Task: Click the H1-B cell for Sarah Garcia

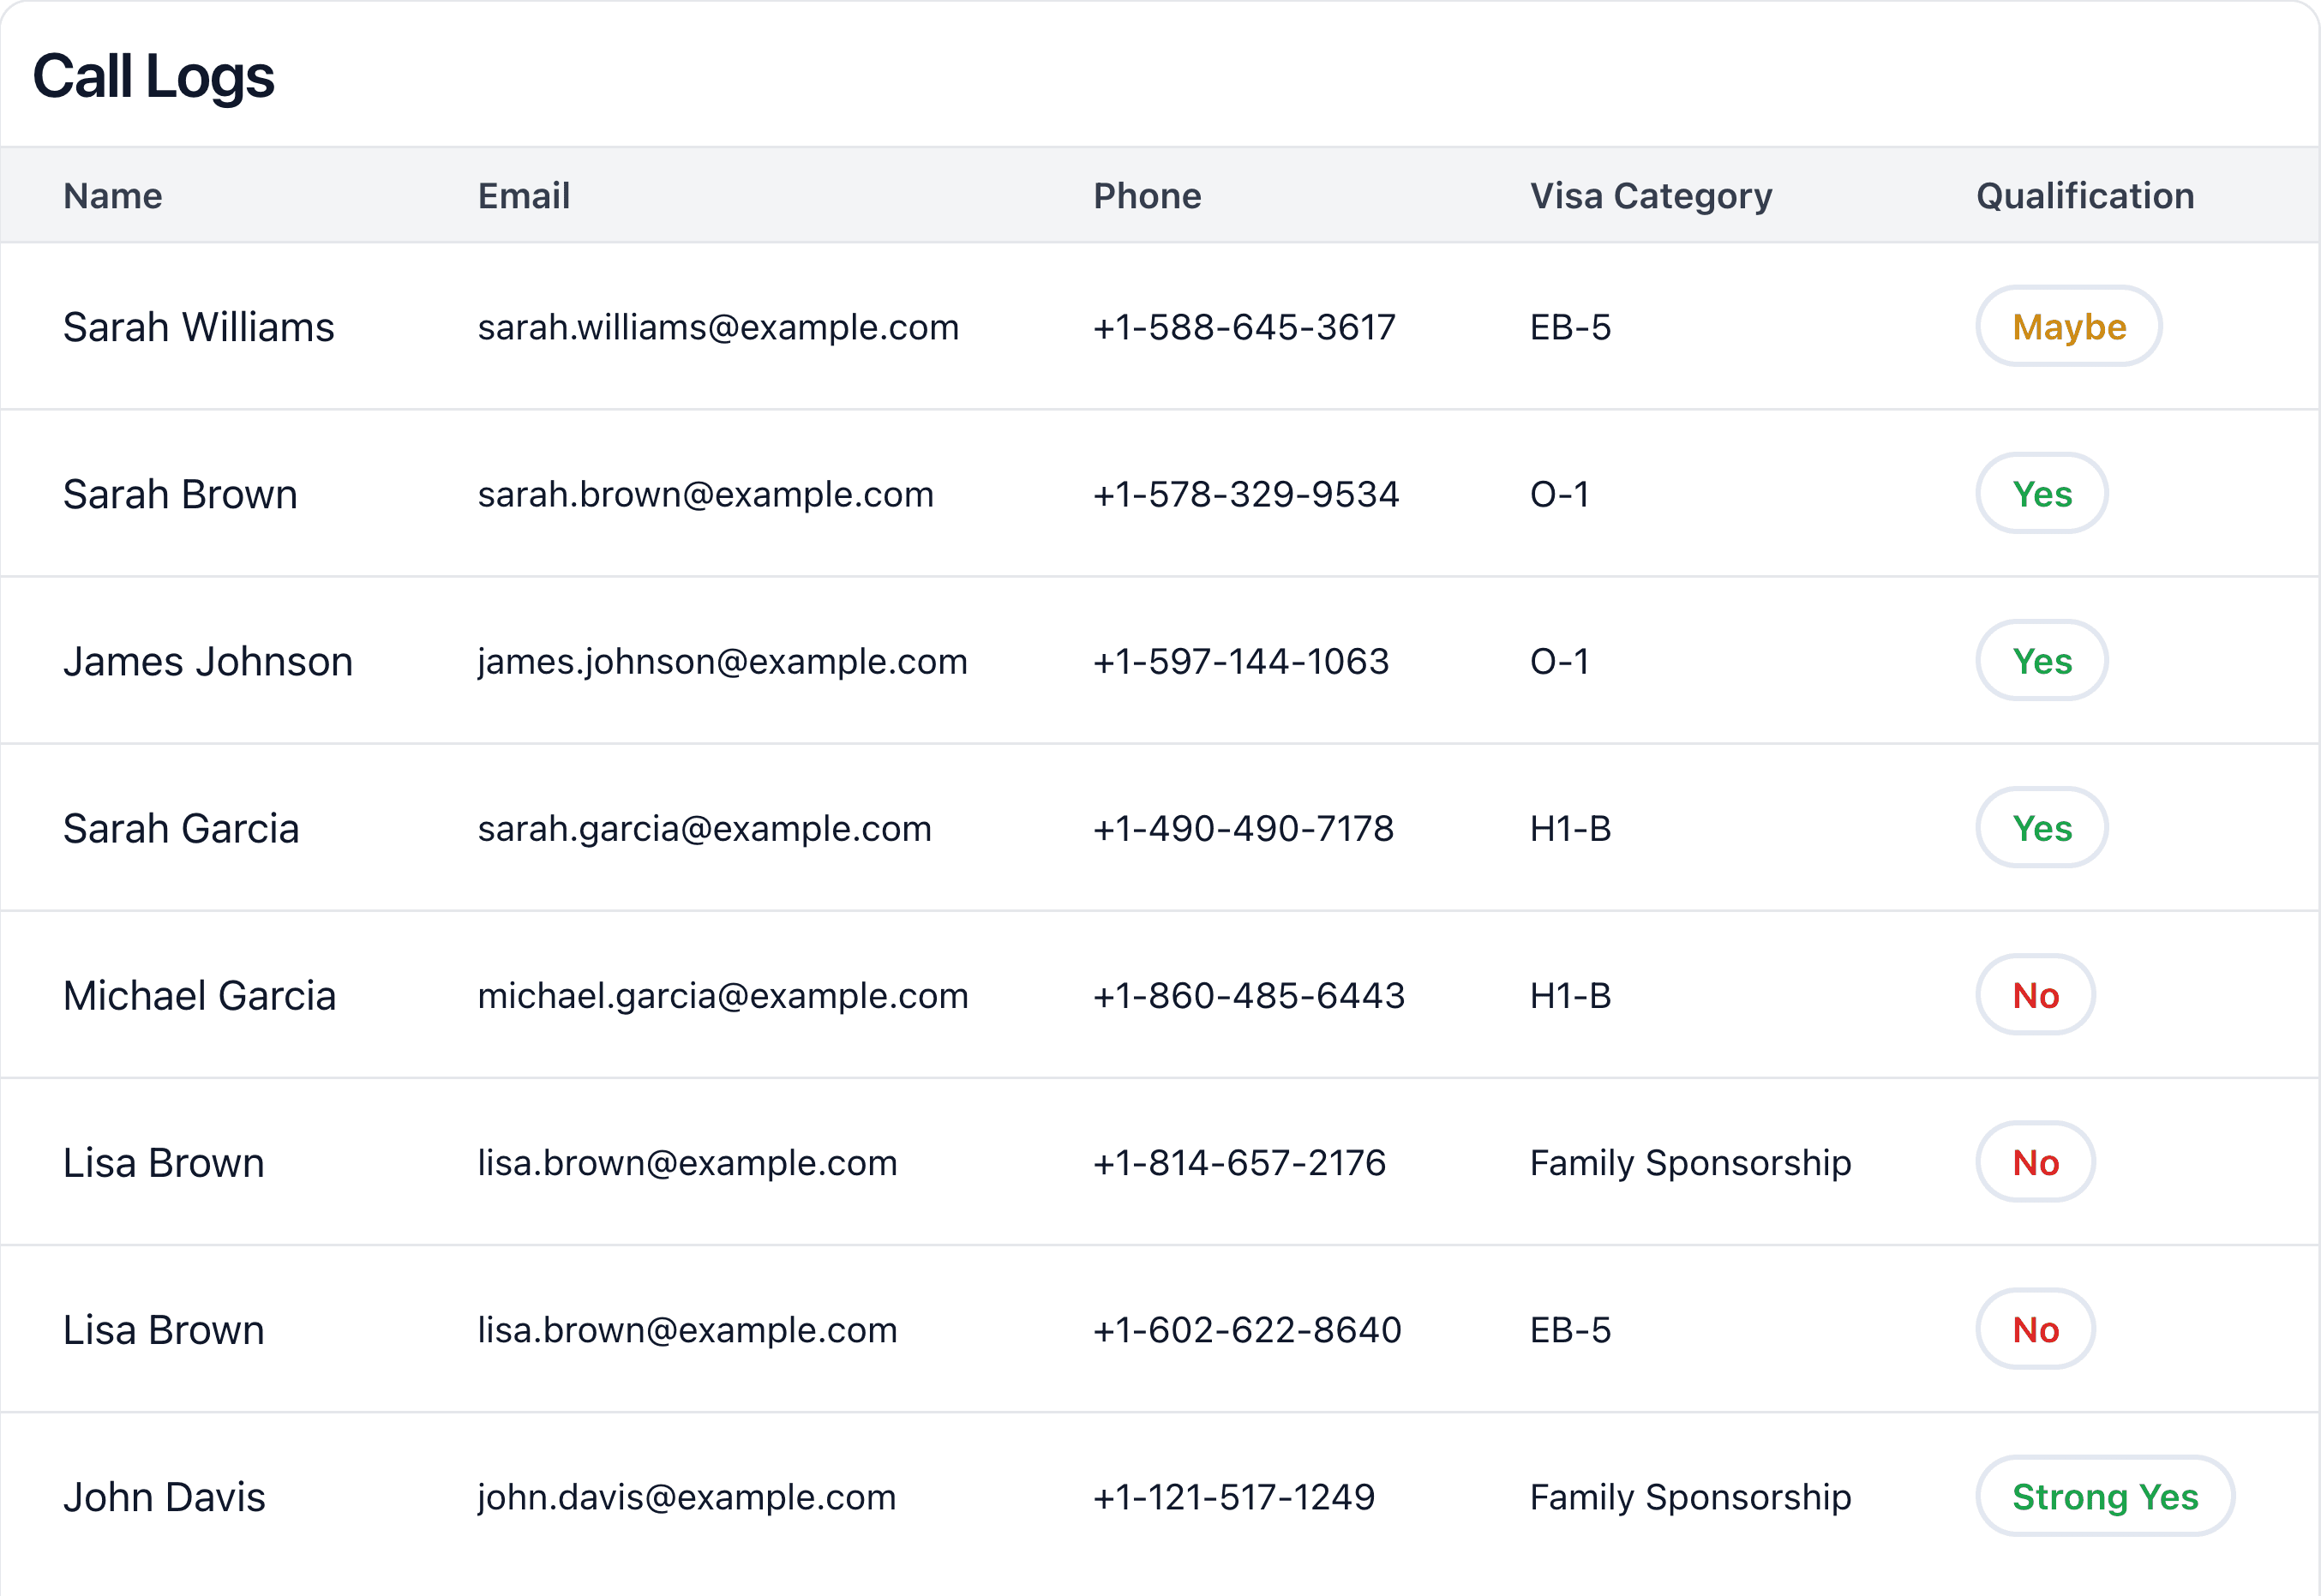Action: pyautogui.click(x=1570, y=829)
